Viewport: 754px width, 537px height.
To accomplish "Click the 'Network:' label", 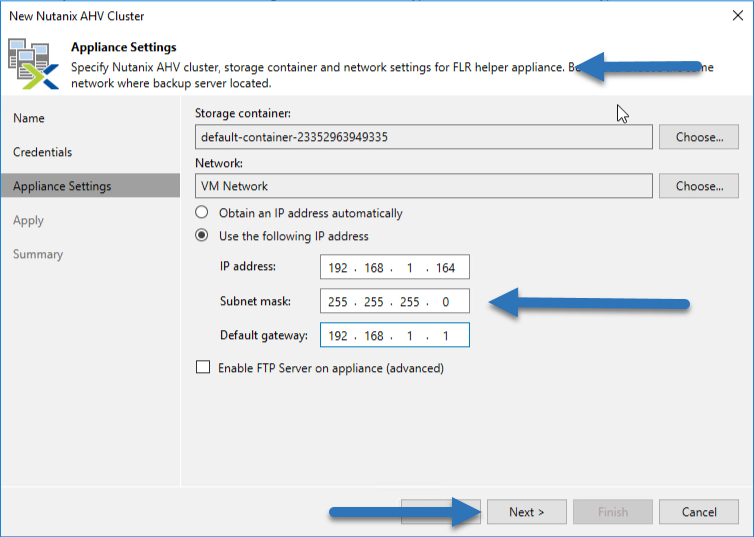I will [219, 163].
